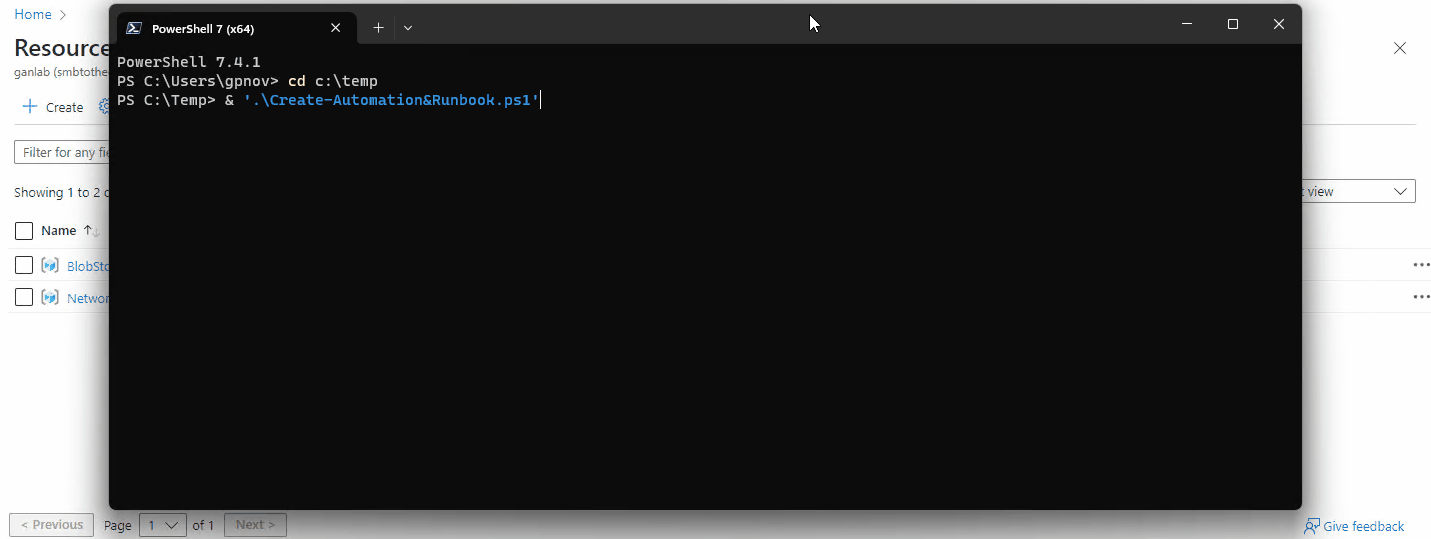This screenshot has width=1431, height=539.
Task: Click the PowerShell icon on the terminal tab
Action: [x=133, y=28]
